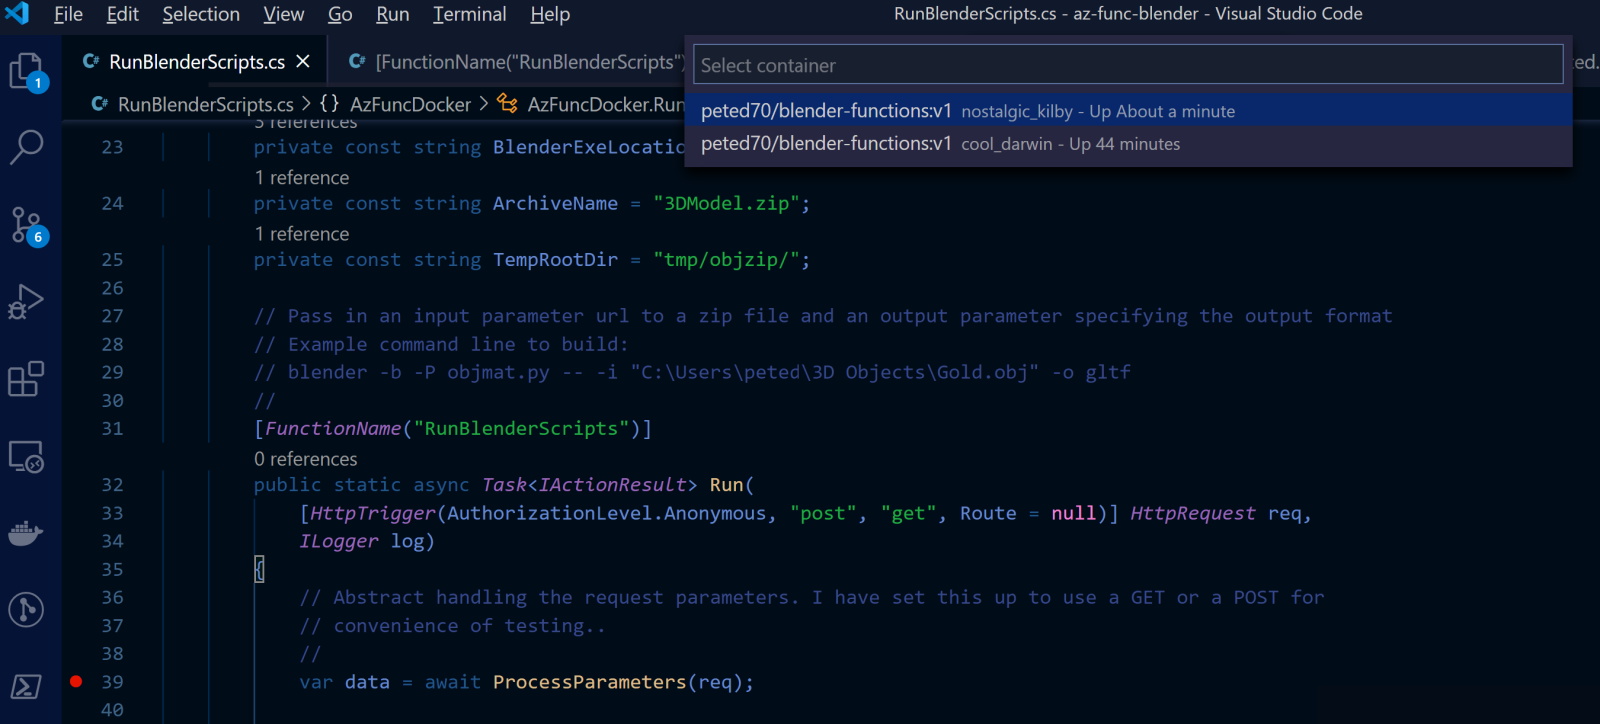Click the BlenderExeLocation identifier on line 23

(x=589, y=147)
